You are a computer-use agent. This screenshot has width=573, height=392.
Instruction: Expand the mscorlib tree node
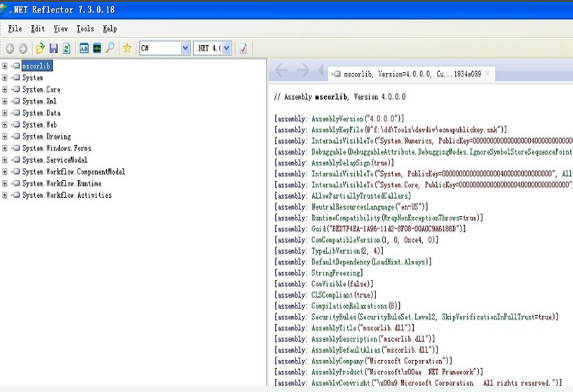pos(5,66)
